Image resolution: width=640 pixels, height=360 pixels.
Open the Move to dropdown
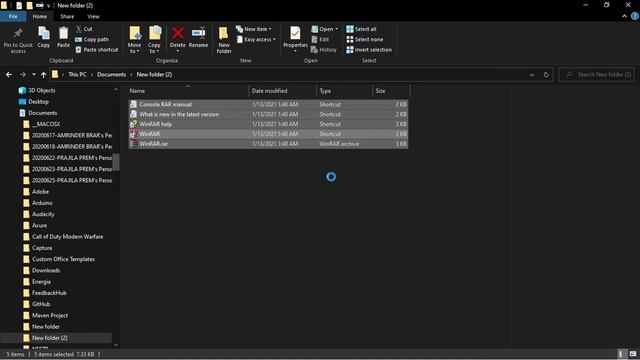coord(134,48)
